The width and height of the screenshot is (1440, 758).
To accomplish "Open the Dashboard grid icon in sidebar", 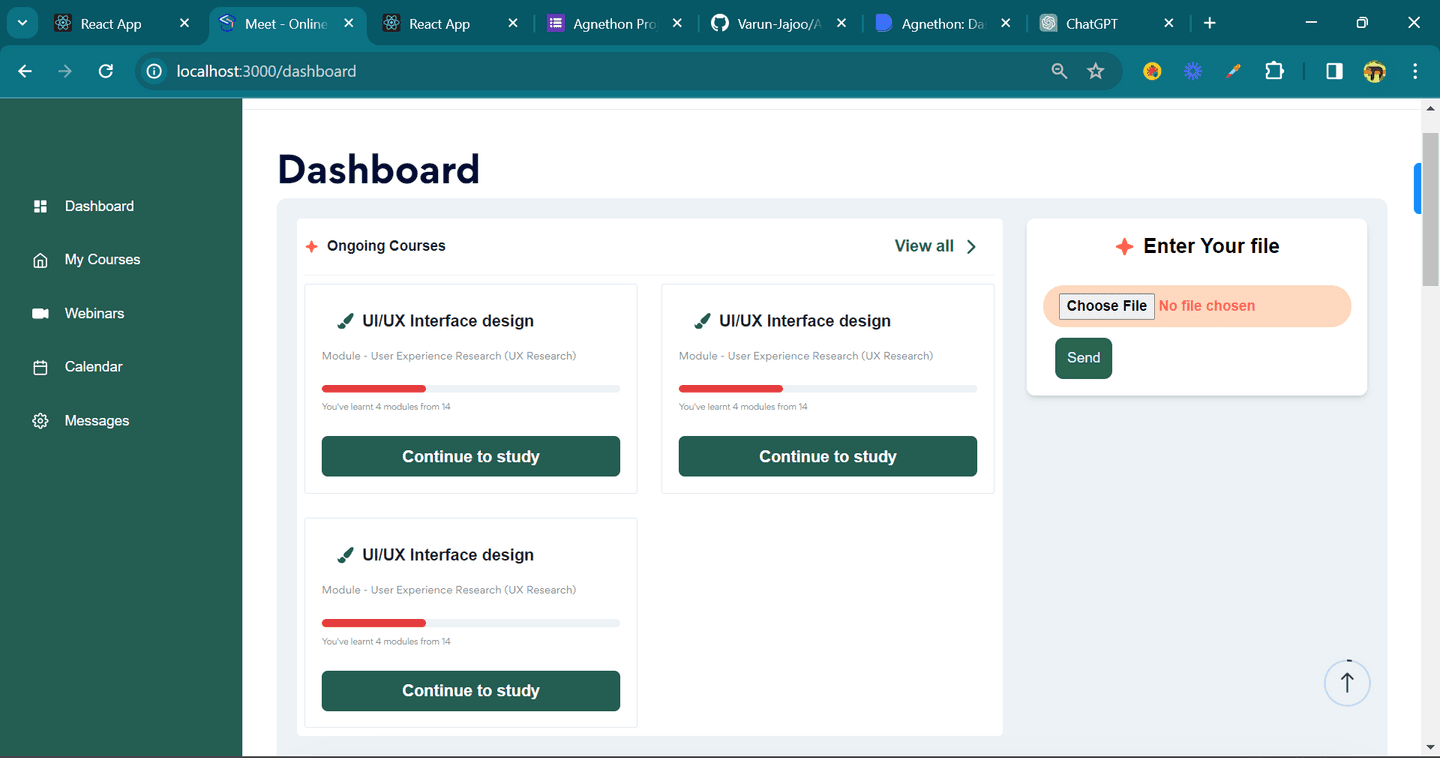I will [x=40, y=206].
